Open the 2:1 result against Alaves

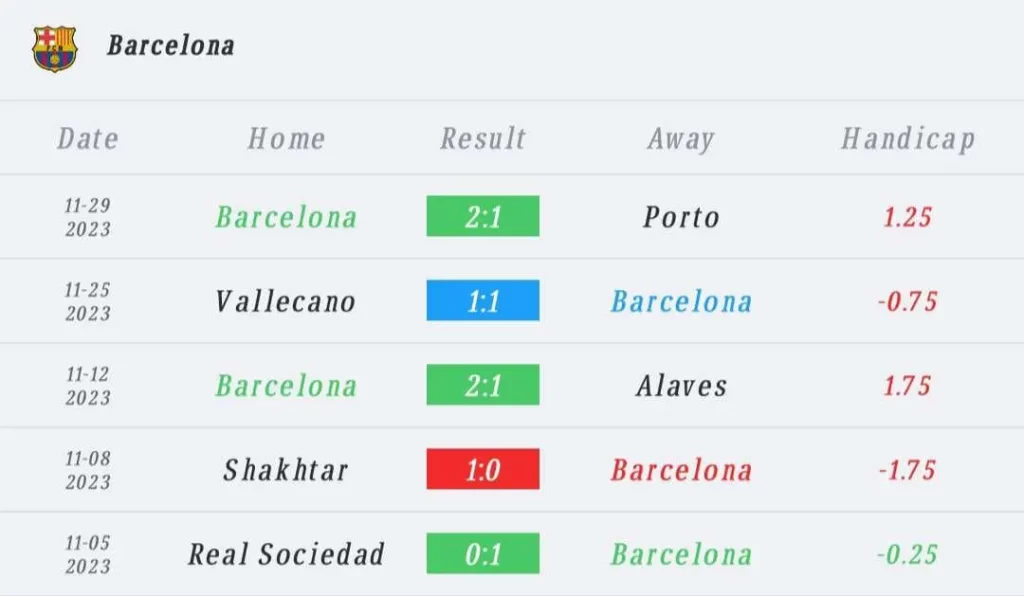pos(483,385)
